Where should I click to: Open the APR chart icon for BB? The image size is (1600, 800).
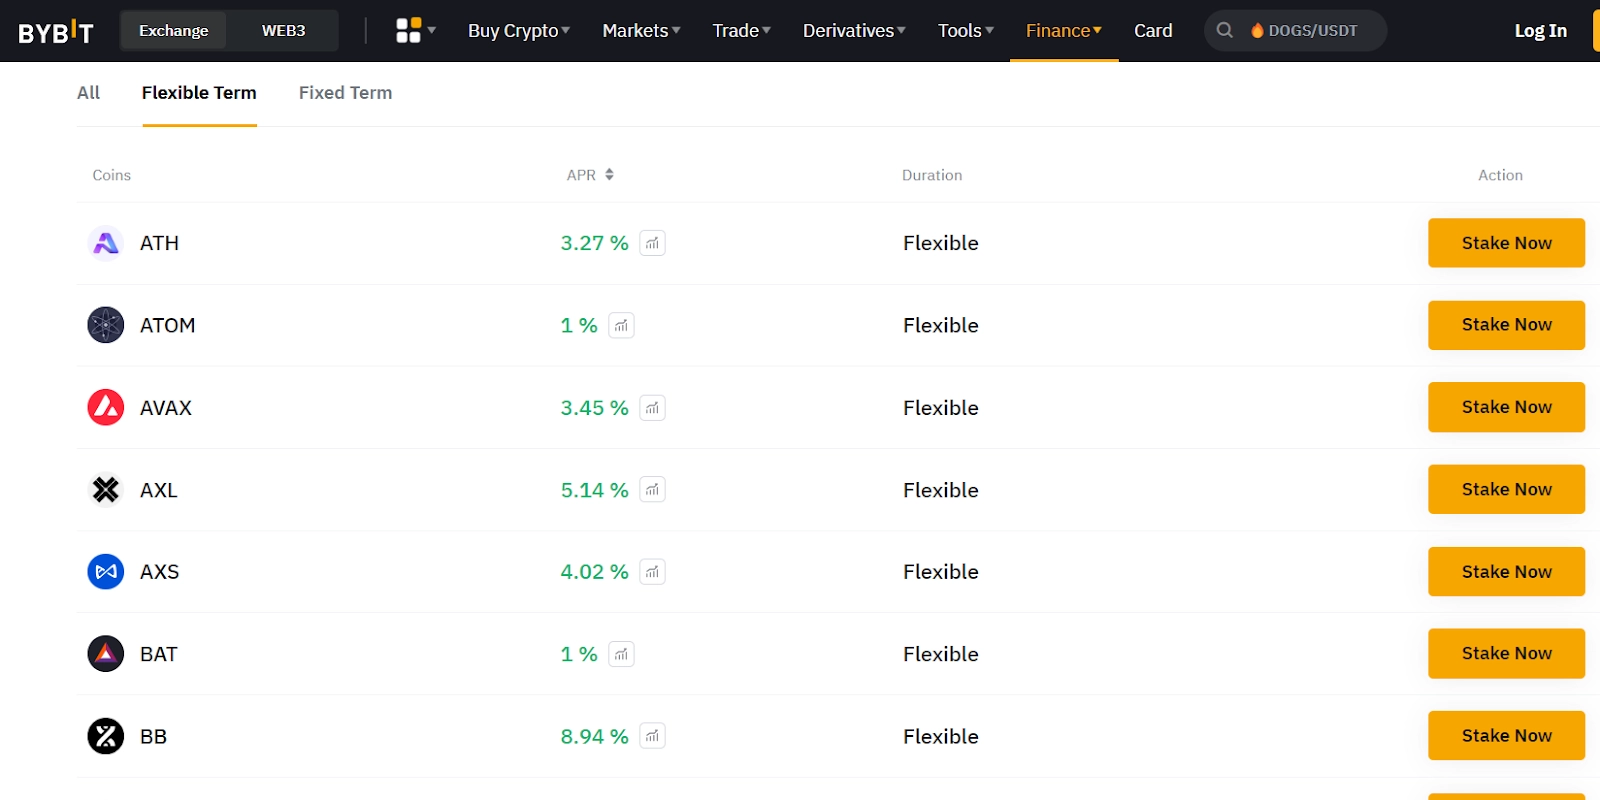tap(652, 736)
